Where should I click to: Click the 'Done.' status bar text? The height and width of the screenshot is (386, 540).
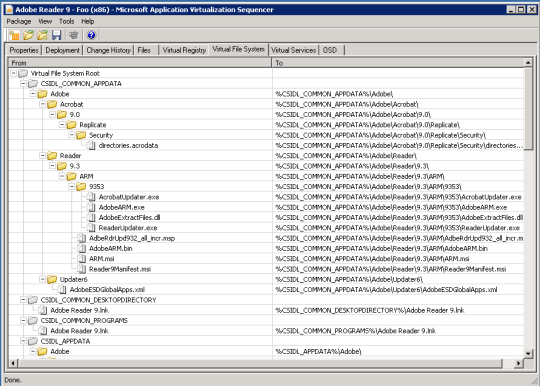(13, 380)
